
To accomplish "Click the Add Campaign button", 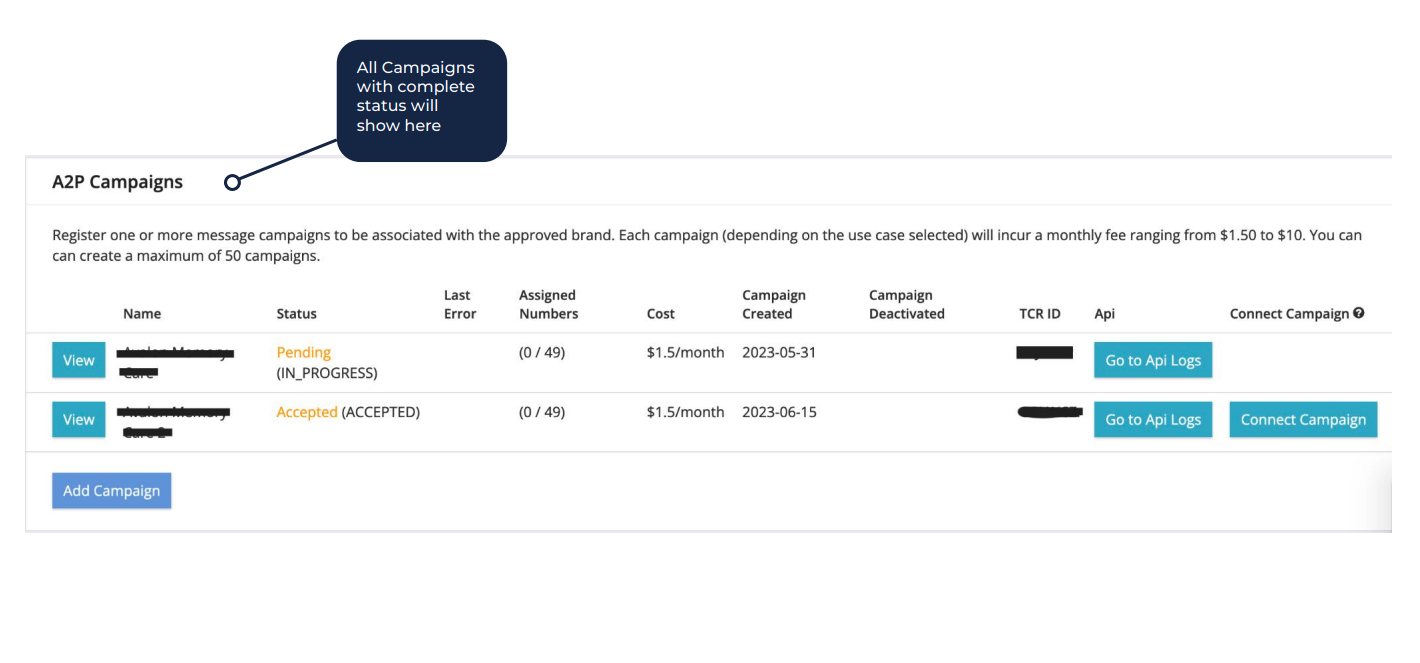I will (x=111, y=490).
